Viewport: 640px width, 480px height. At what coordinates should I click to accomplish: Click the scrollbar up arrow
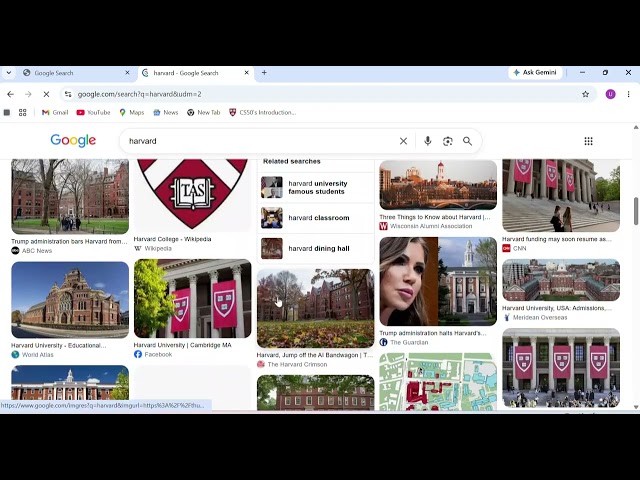tap(636, 127)
